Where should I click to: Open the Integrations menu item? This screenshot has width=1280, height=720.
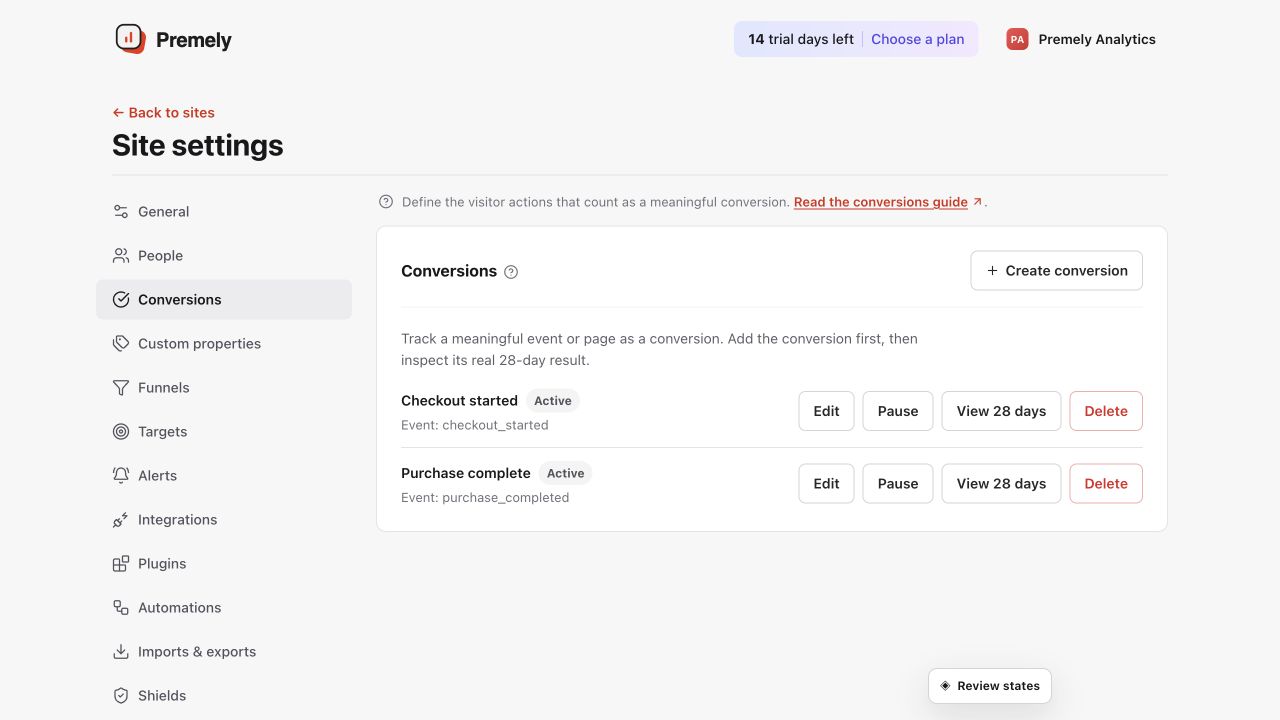(x=224, y=520)
